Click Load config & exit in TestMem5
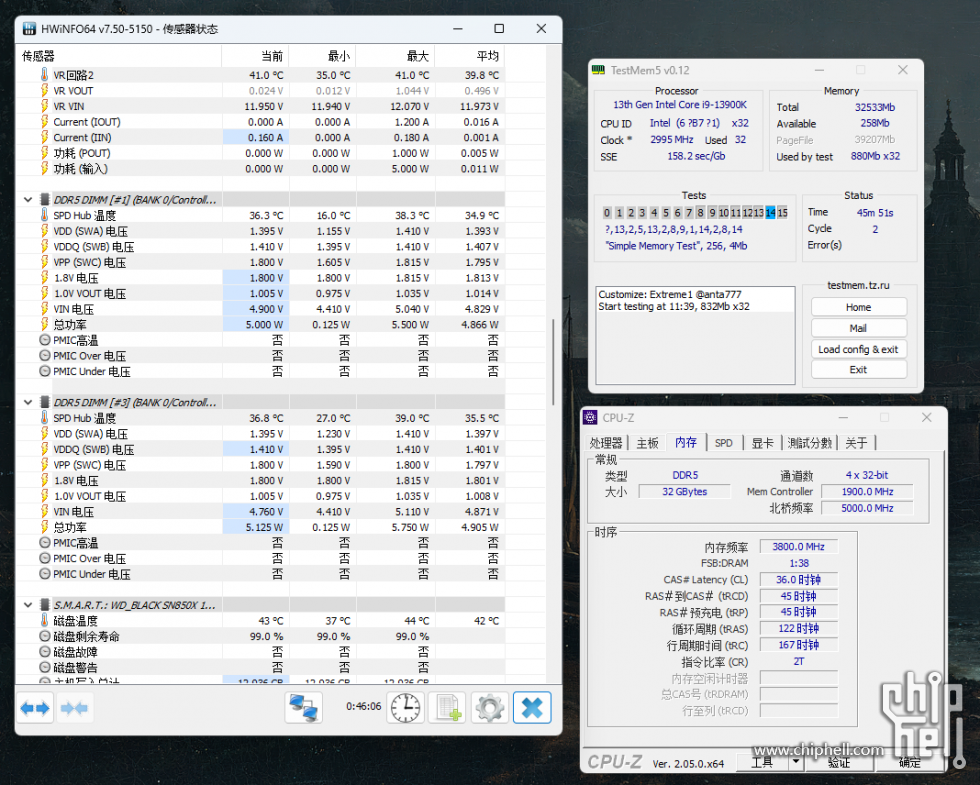Image resolution: width=980 pixels, height=785 pixels. tap(858, 349)
